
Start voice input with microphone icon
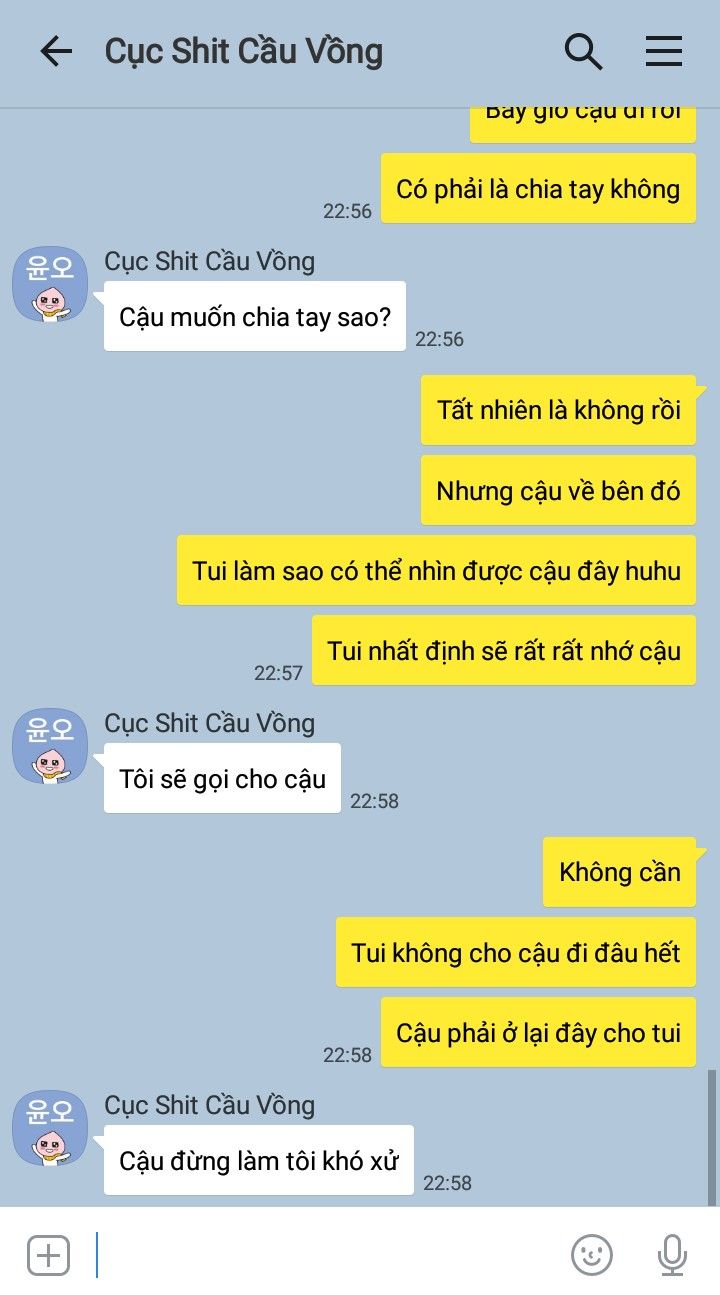pyautogui.click(x=673, y=1254)
